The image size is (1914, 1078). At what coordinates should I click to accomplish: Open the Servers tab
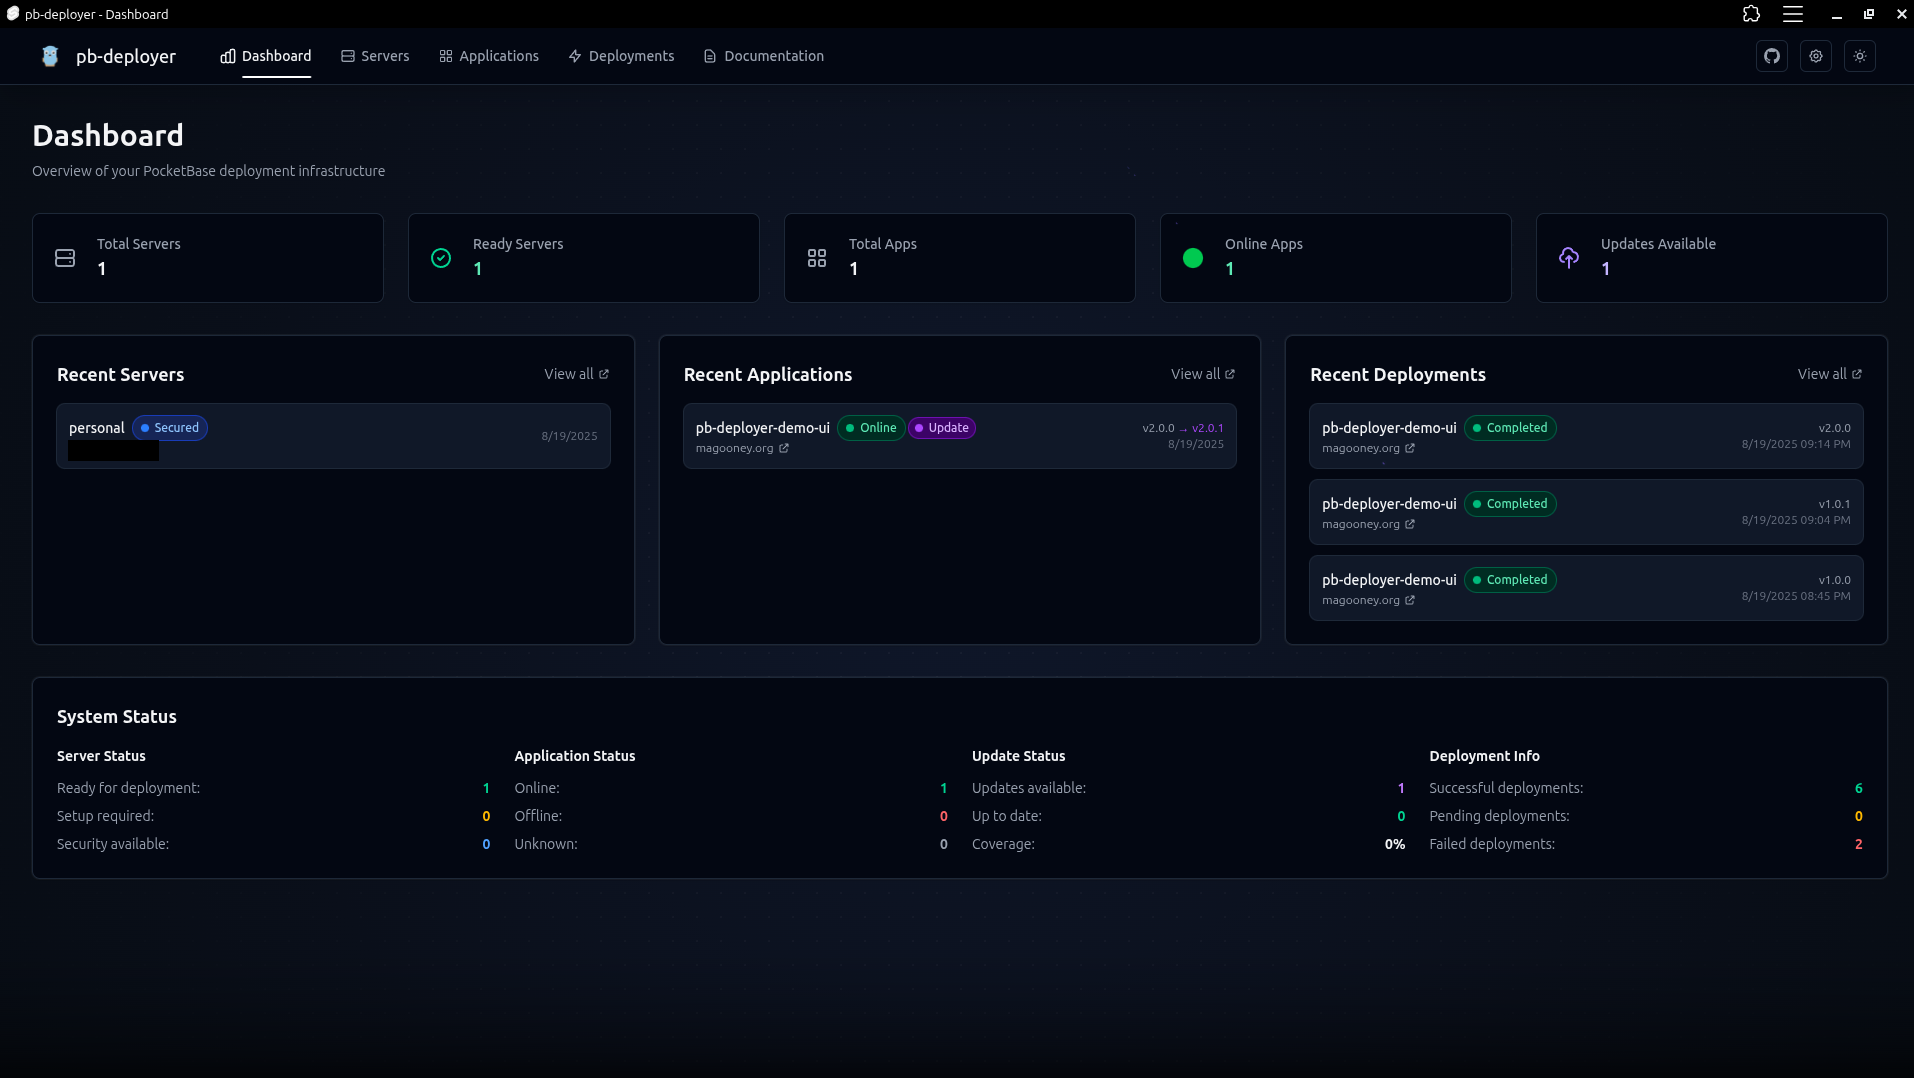click(x=375, y=56)
